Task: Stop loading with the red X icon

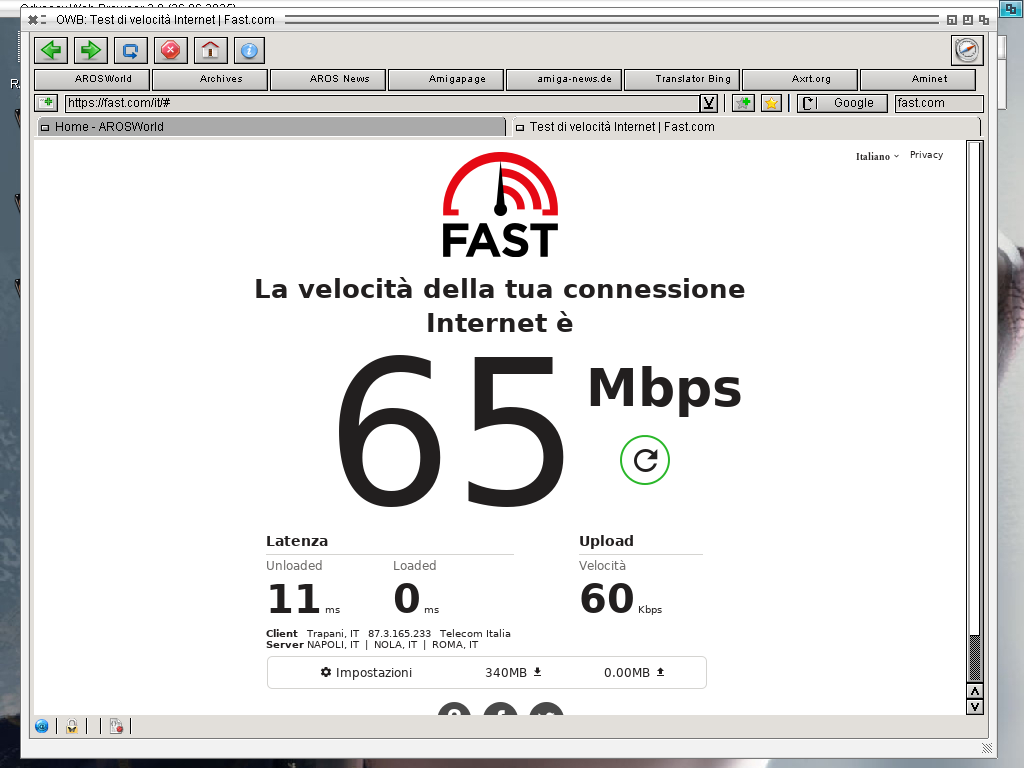Action: (170, 50)
